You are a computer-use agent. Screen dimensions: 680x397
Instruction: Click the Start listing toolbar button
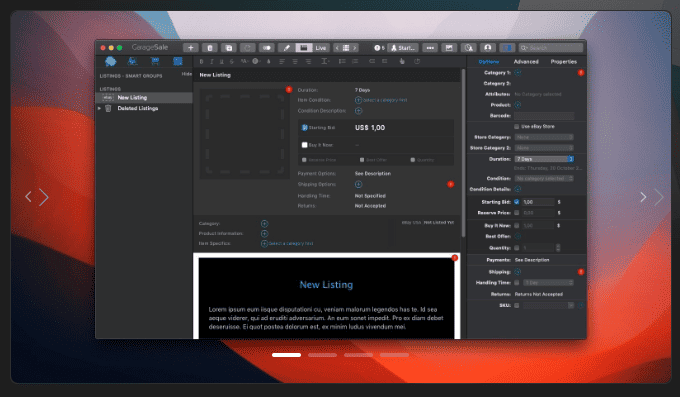[403, 48]
